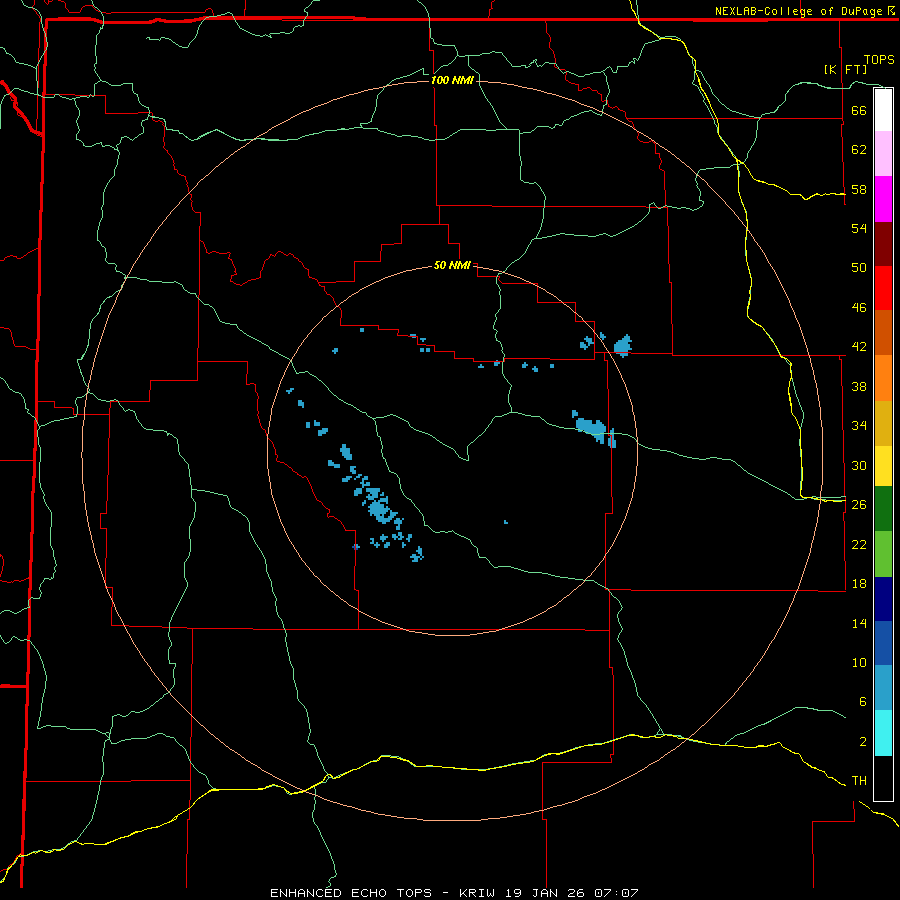Click the '22' legend value
Image resolution: width=900 pixels, height=900 pixels.
tap(859, 544)
